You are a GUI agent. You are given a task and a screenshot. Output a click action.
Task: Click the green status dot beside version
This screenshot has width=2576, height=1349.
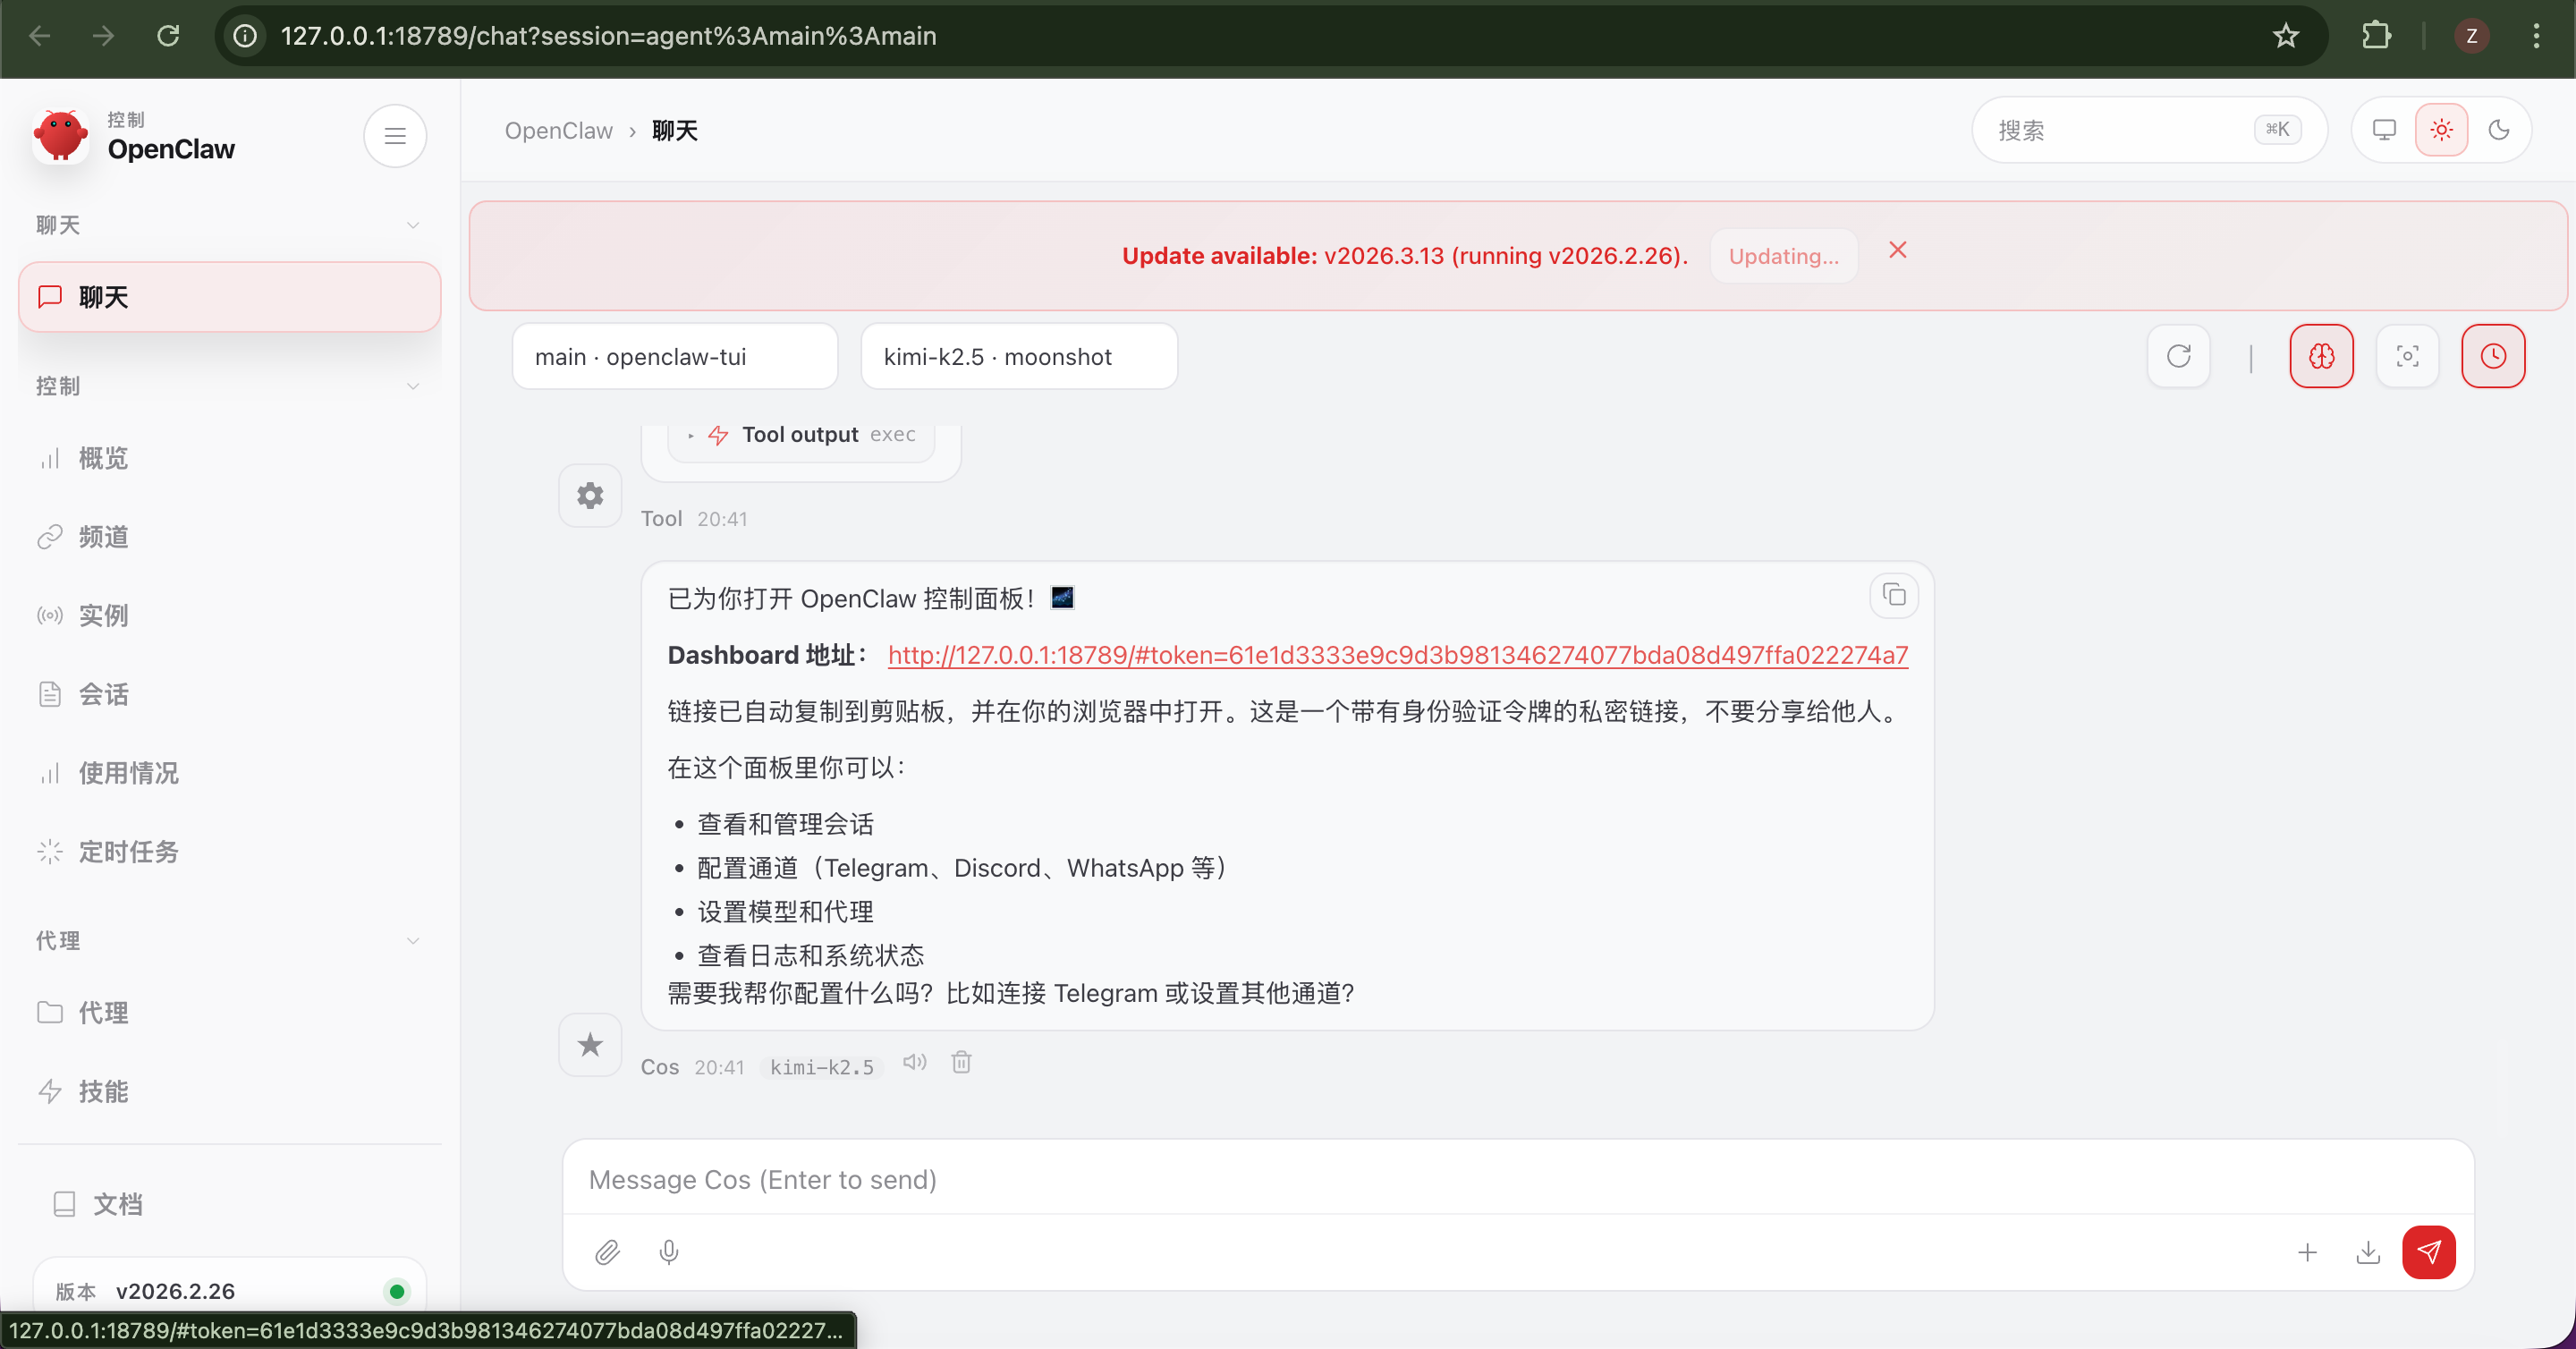[397, 1291]
